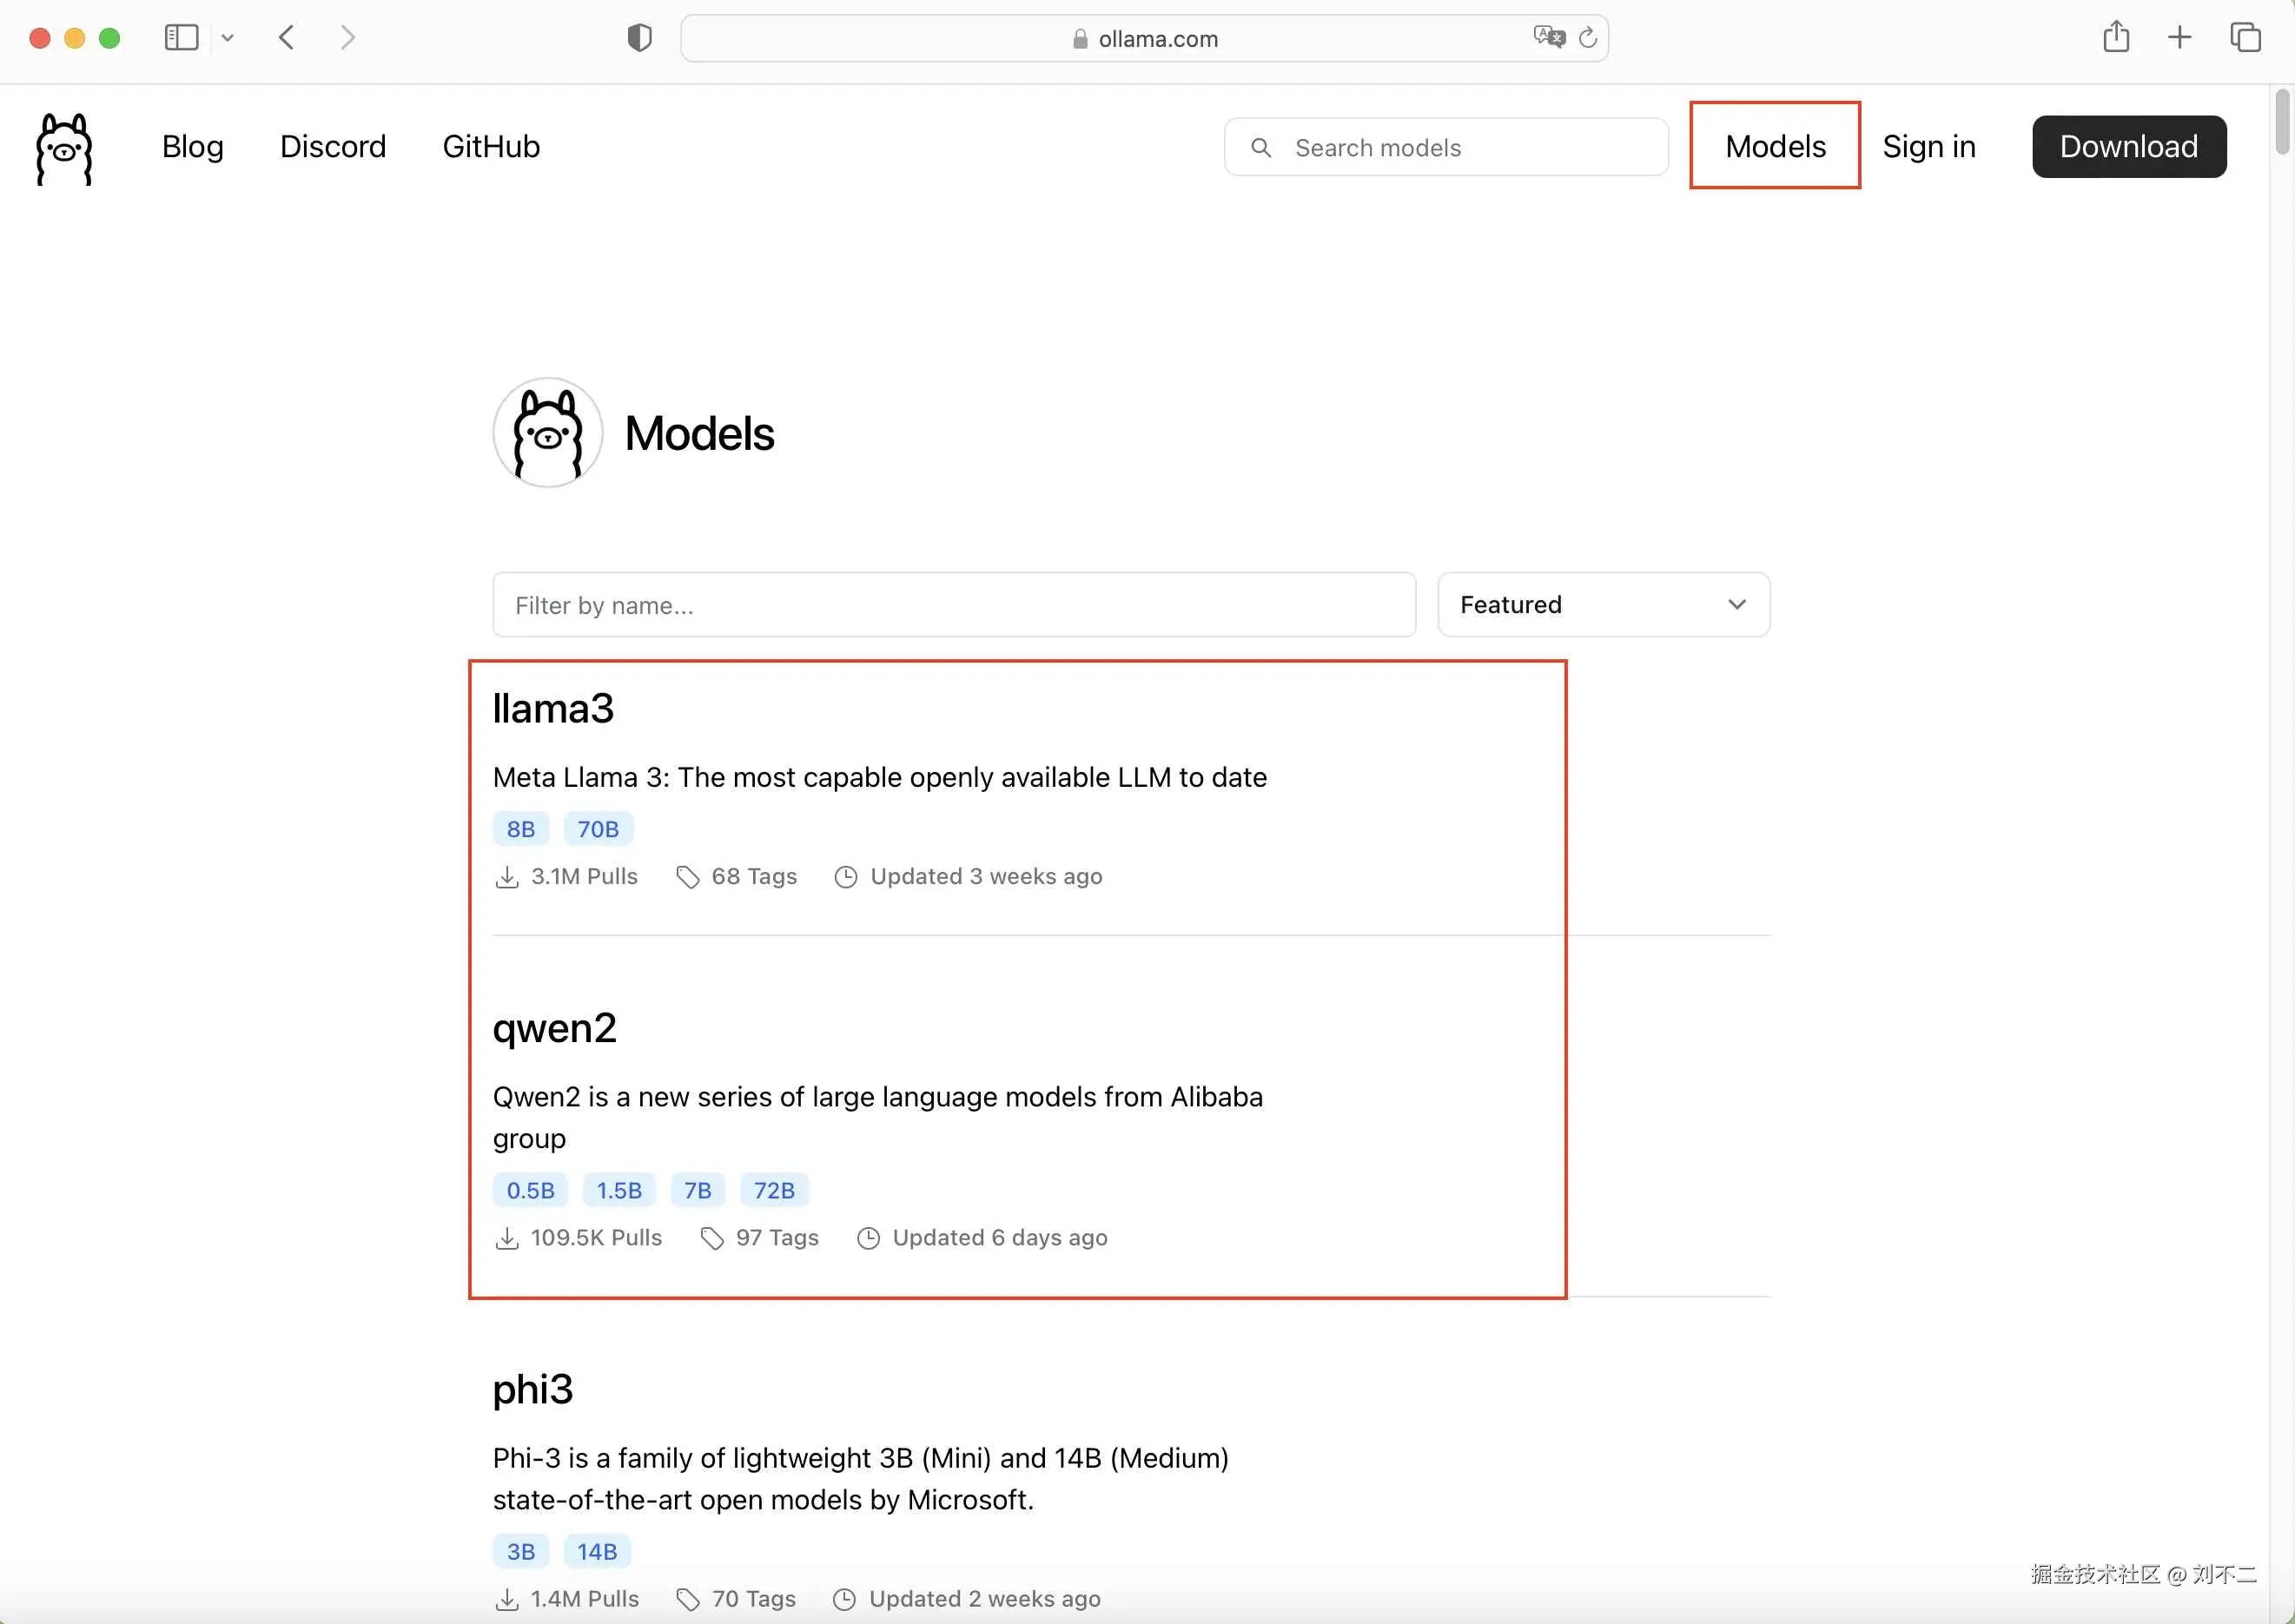
Task: Expand the sidebar options chevron
Action: pyautogui.click(x=228, y=38)
